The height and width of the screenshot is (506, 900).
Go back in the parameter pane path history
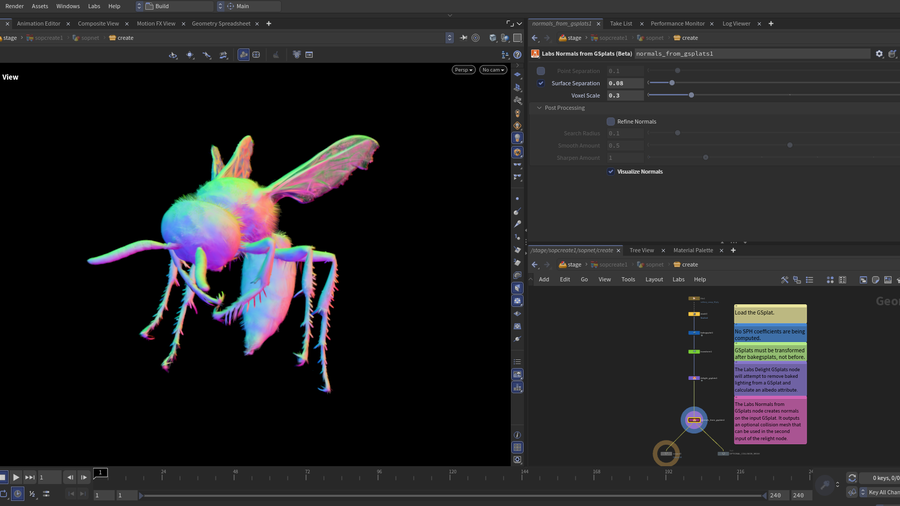(535, 38)
